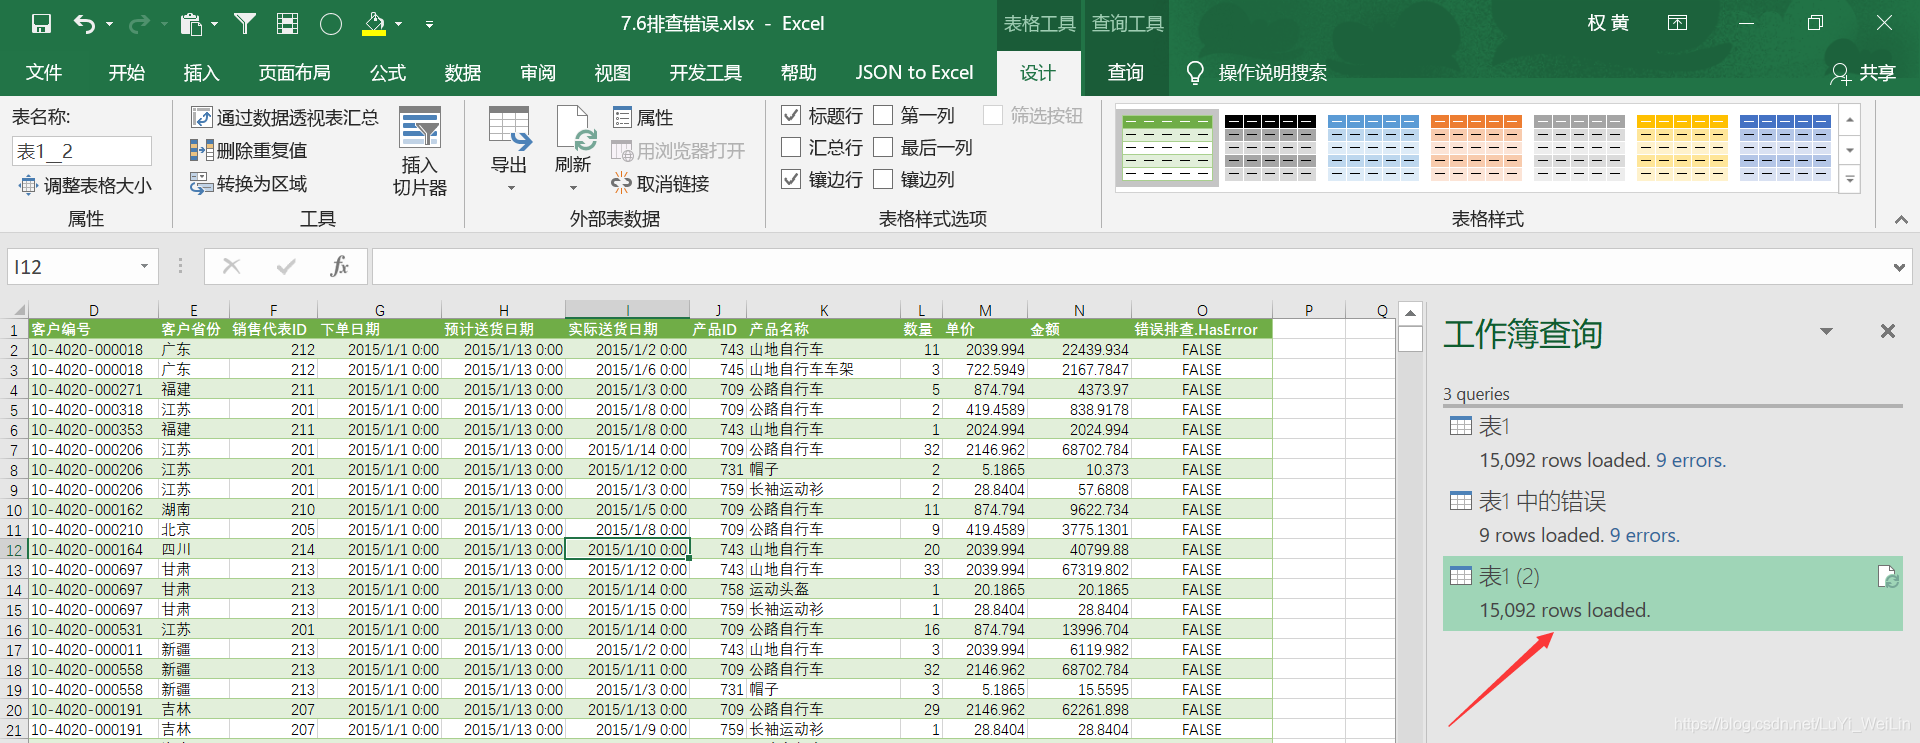1920x743 pixels.
Task: Click Convert to Range (转换为区域)
Action: click(249, 184)
